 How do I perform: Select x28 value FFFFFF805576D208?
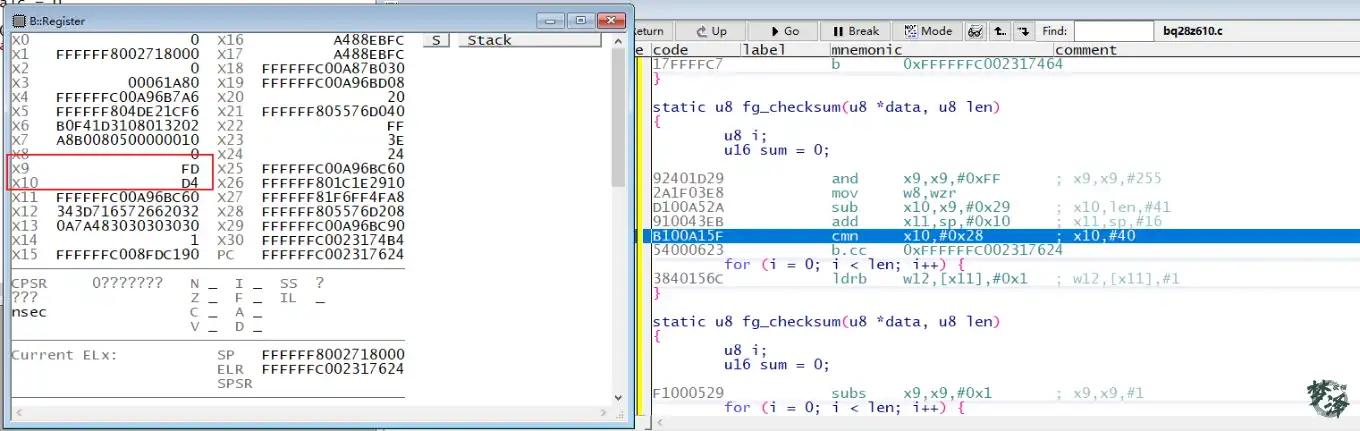333,212
